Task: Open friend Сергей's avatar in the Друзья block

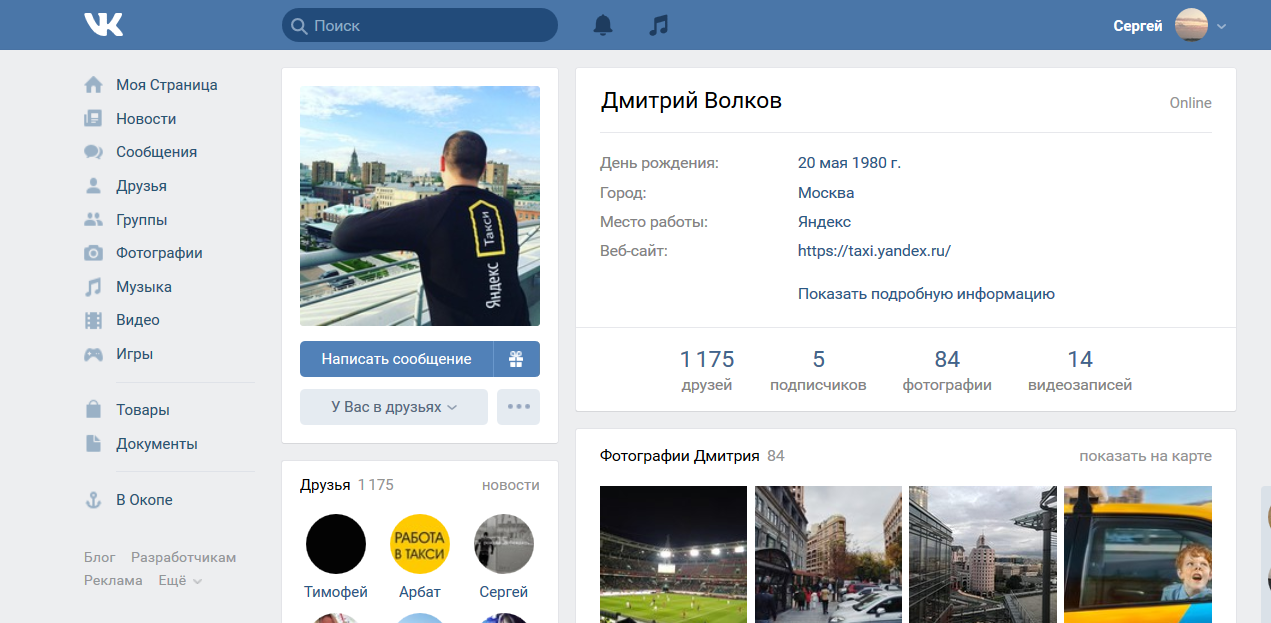Action: tap(504, 544)
